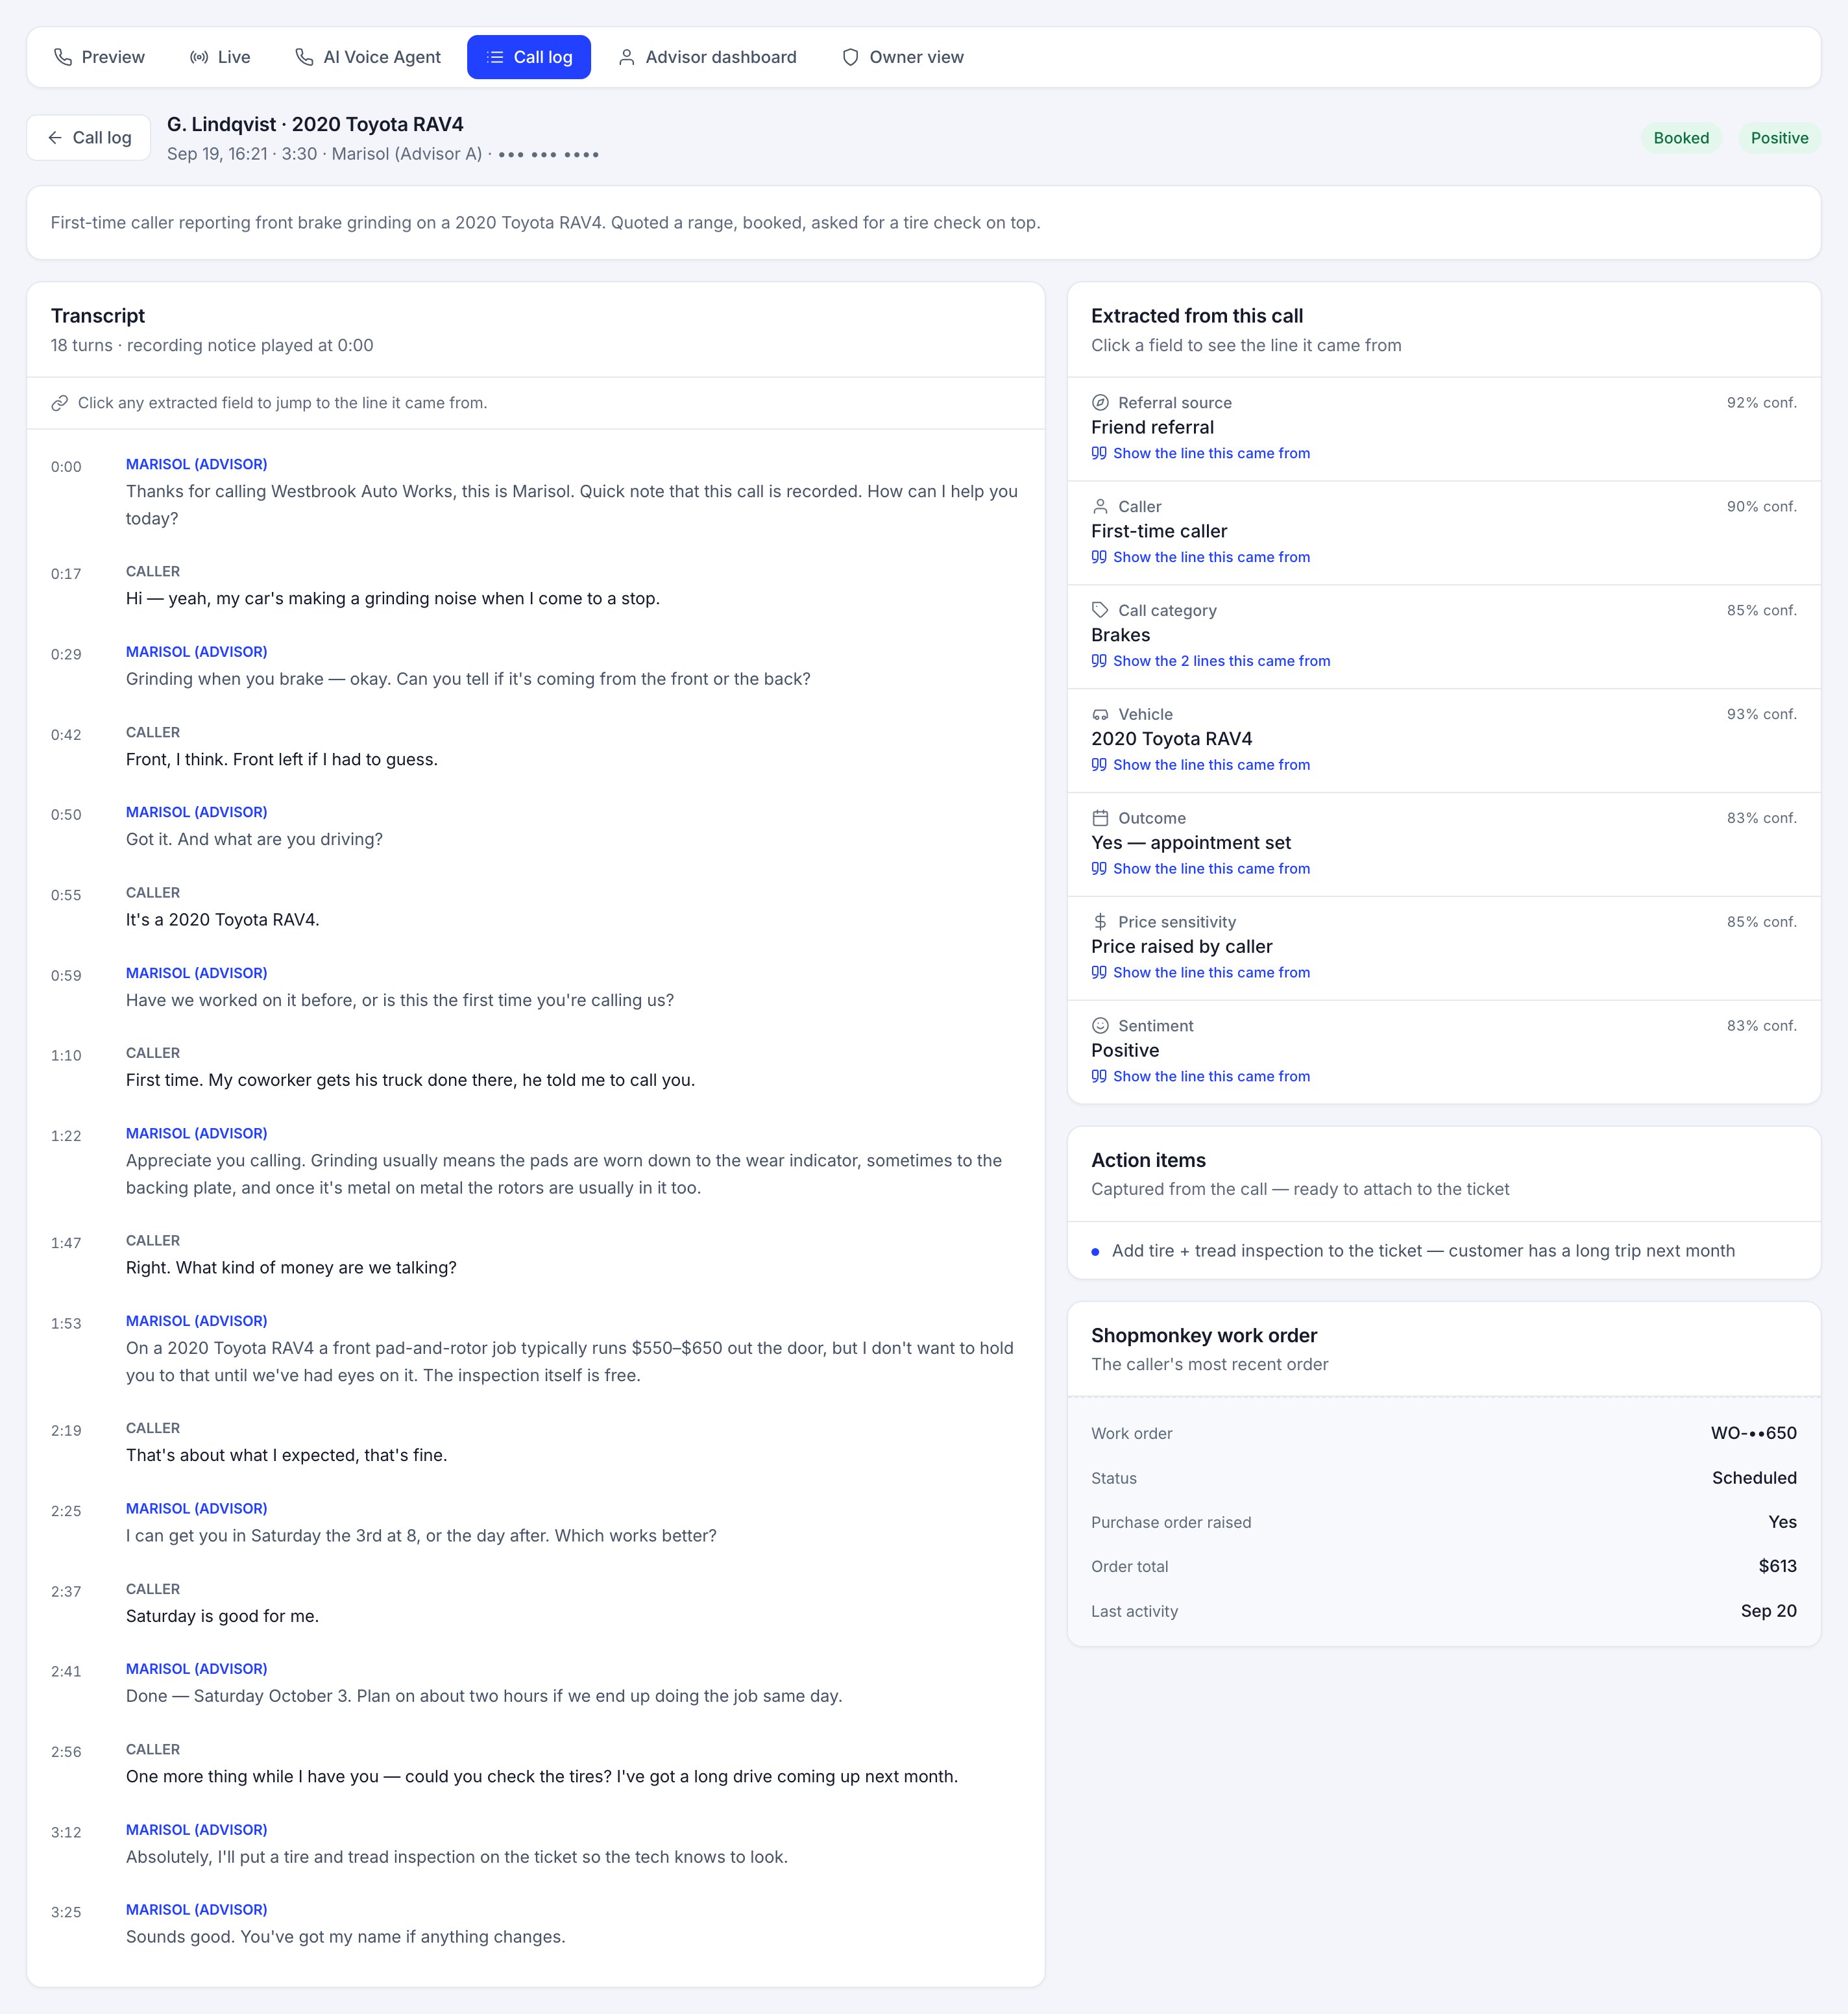Select the 'Friend referral' extracted value

click(x=1152, y=428)
